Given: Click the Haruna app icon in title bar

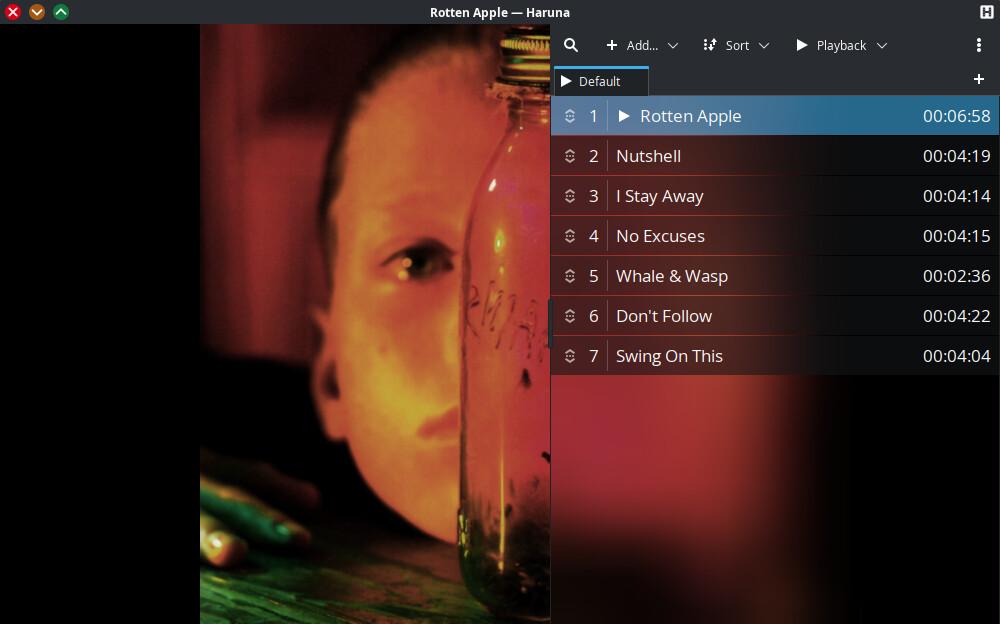Looking at the screenshot, I should coord(986,12).
